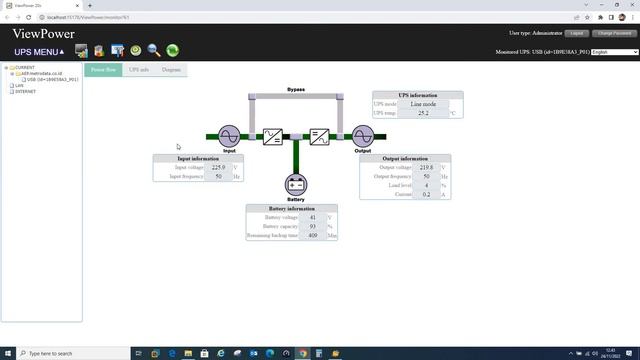Viewport: 640px width, 360px height.
Task: Go back with the browser back arrow
Action: tap(7, 18)
